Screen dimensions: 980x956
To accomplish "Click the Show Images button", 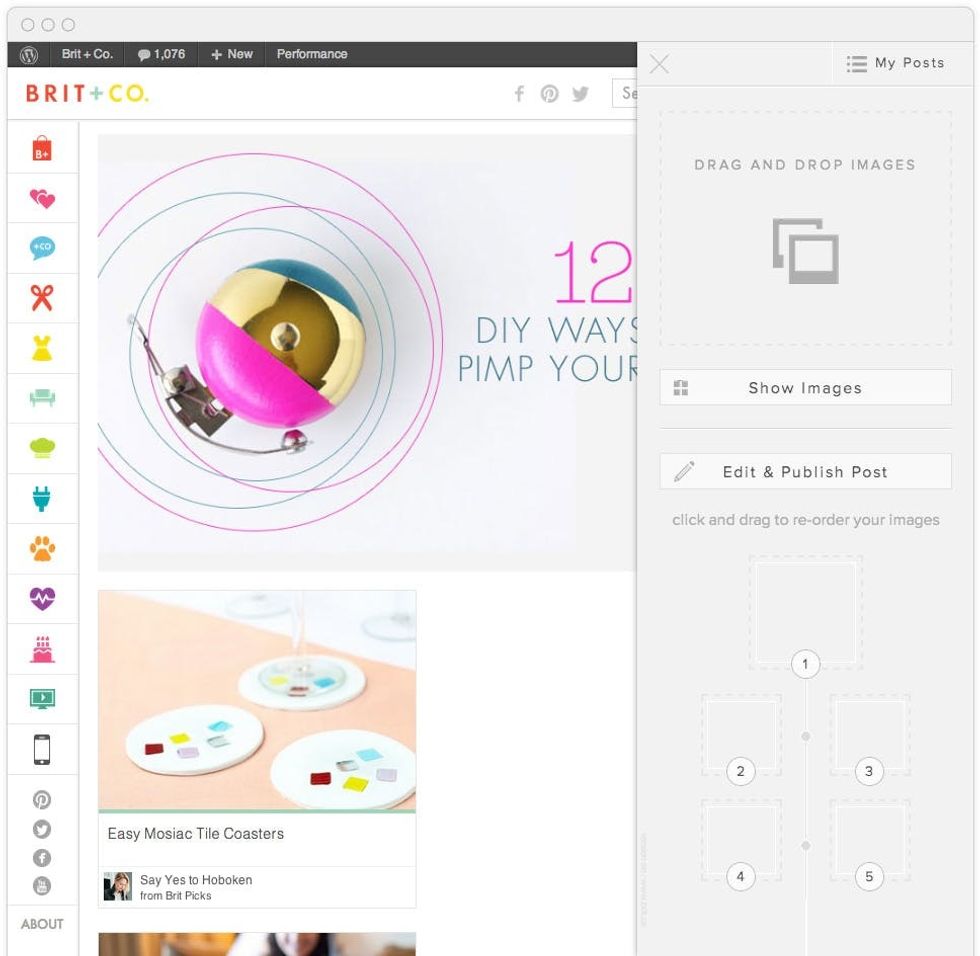I will (805, 387).
